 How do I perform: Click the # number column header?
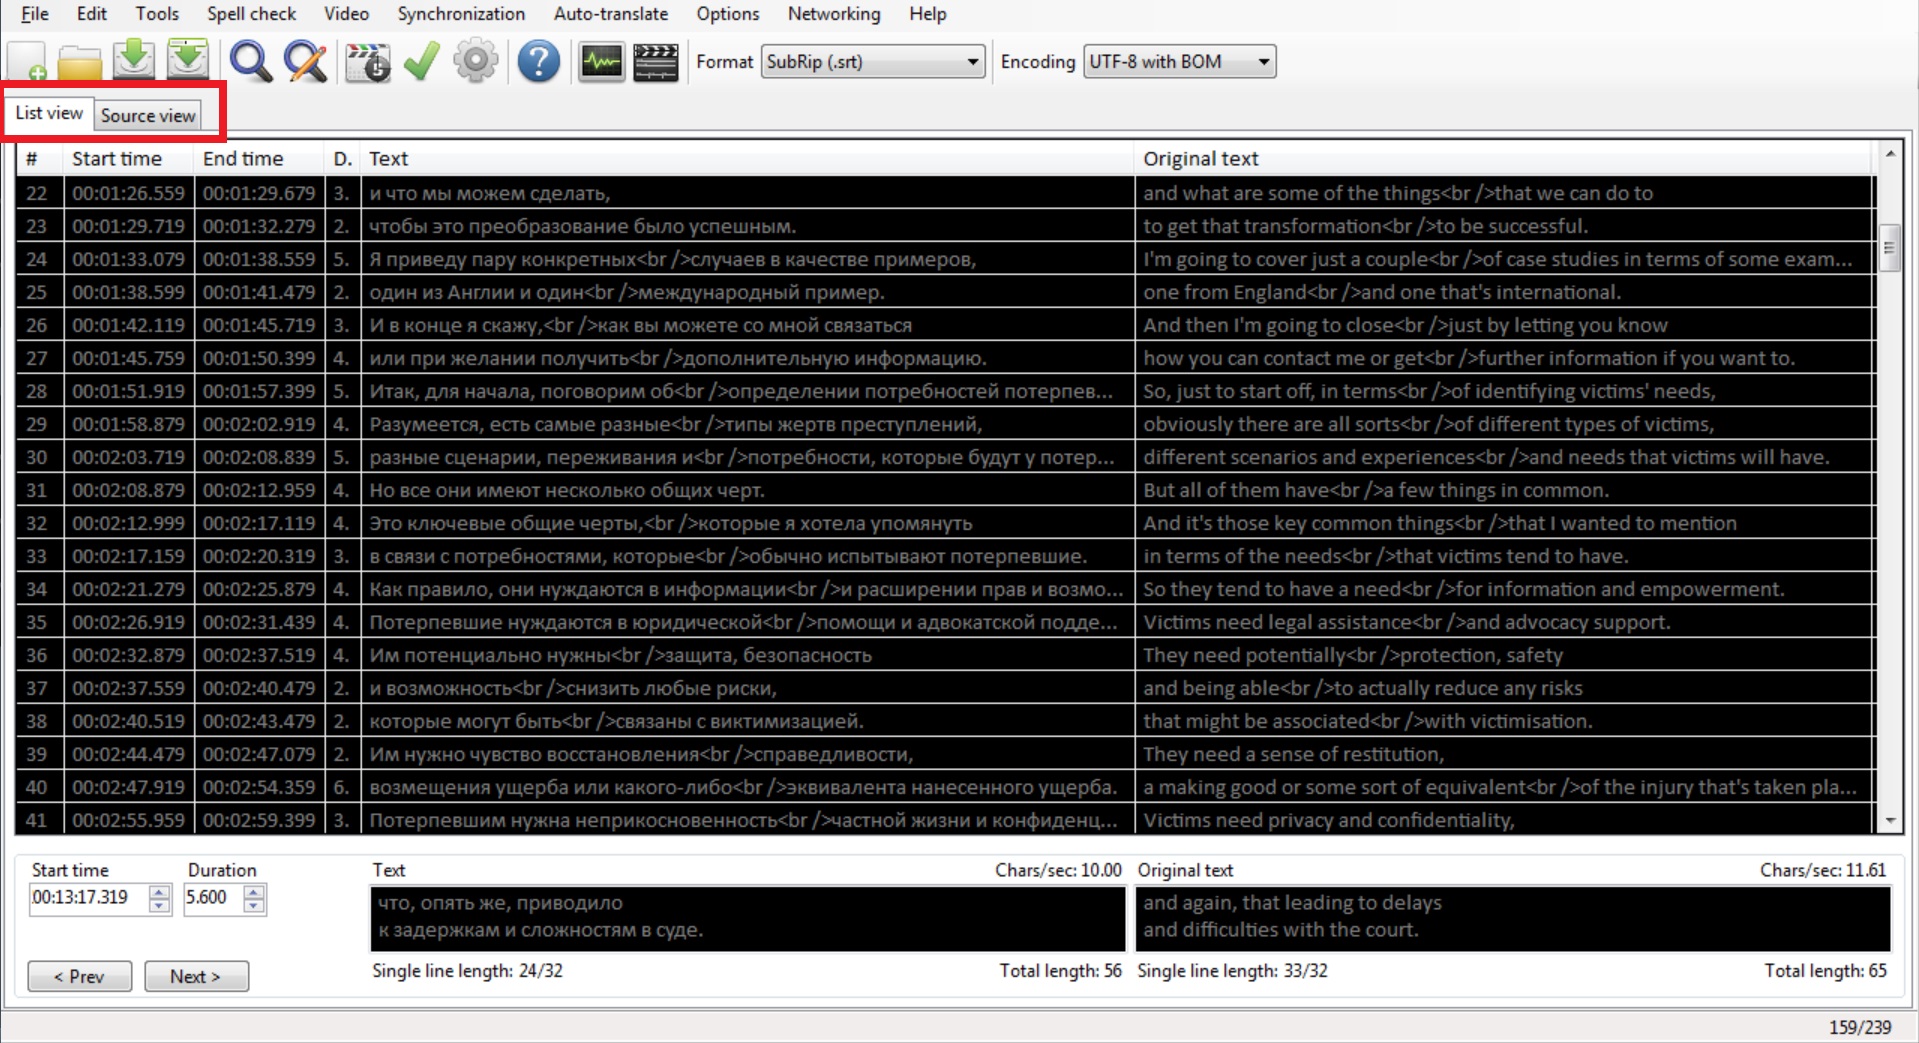[x=40, y=159]
